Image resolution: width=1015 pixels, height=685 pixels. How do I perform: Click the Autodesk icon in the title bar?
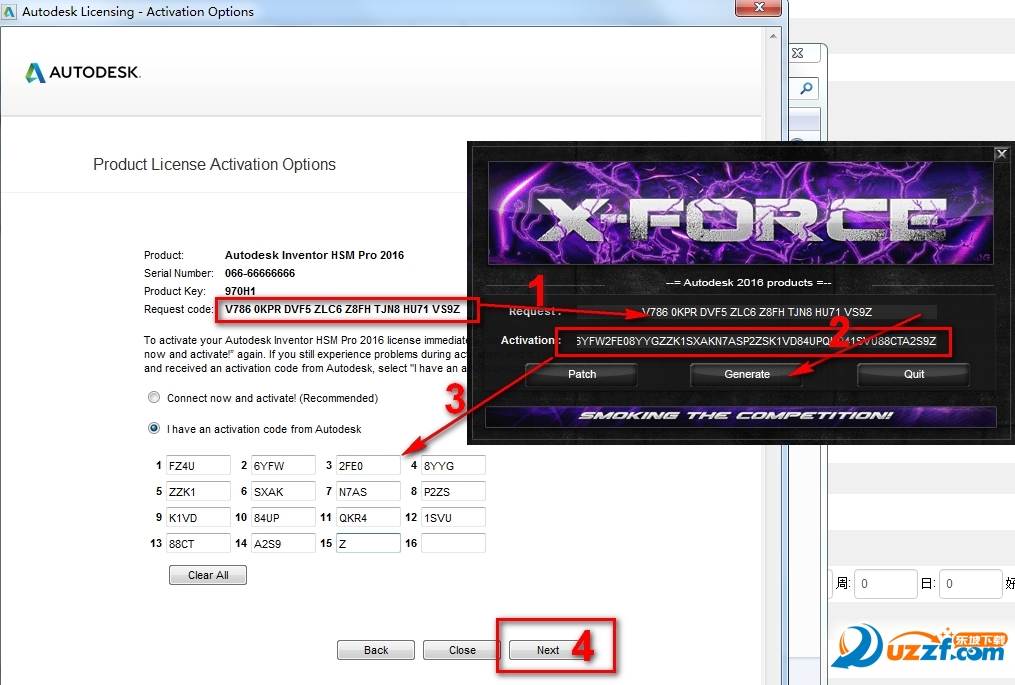click(9, 11)
